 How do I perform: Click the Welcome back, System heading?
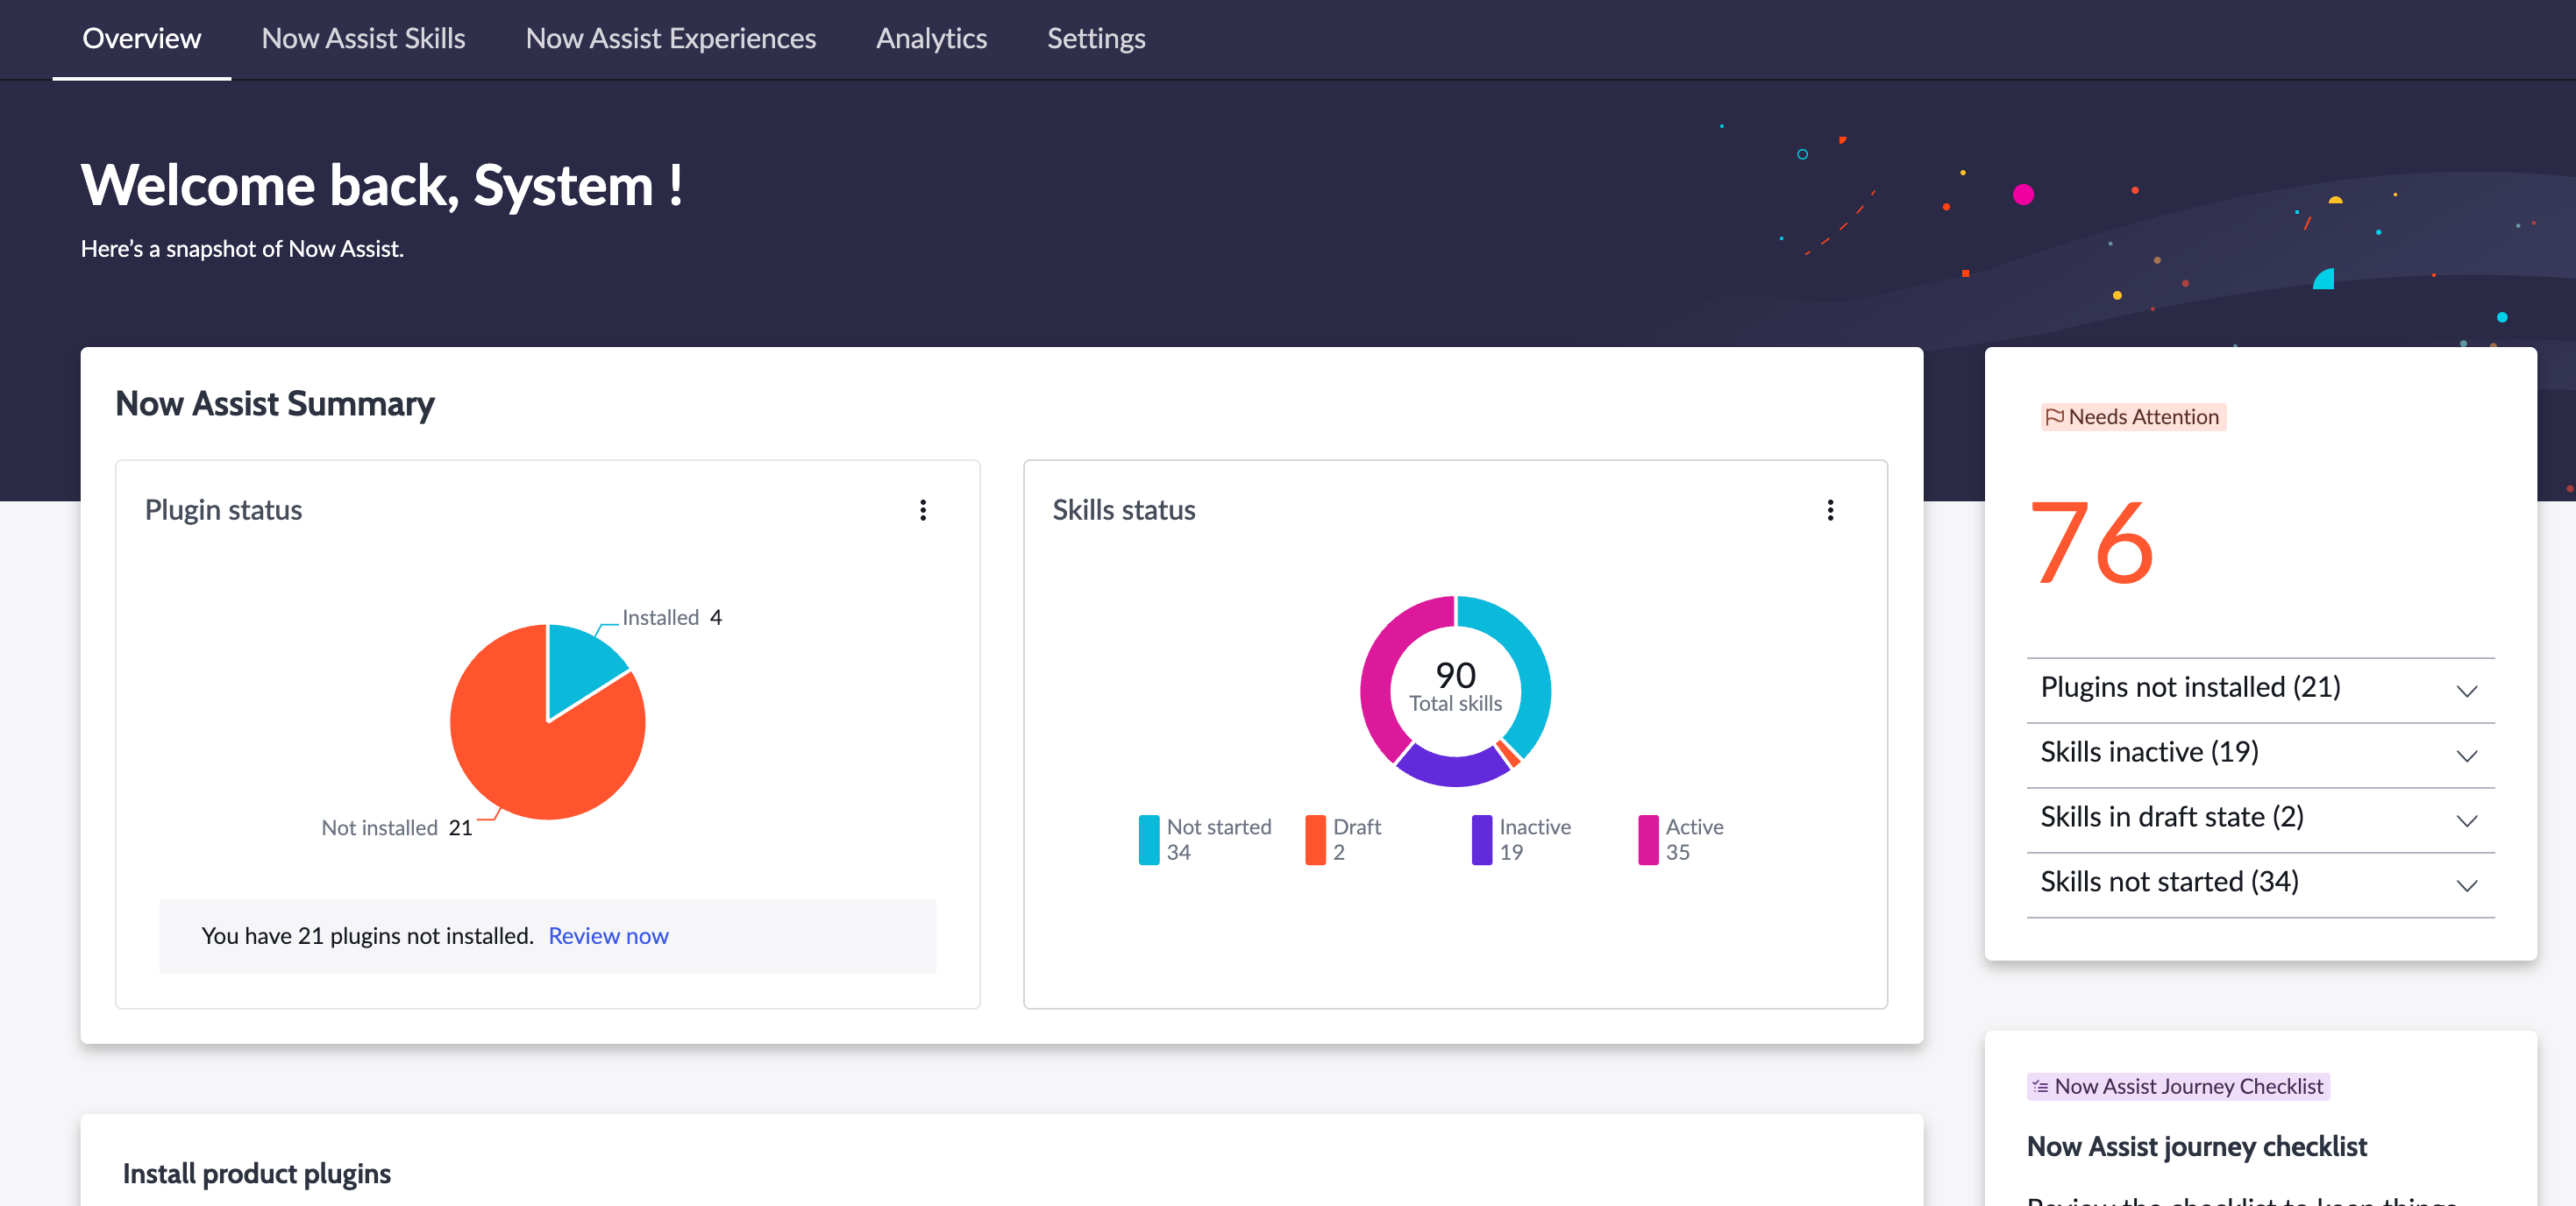382,186
